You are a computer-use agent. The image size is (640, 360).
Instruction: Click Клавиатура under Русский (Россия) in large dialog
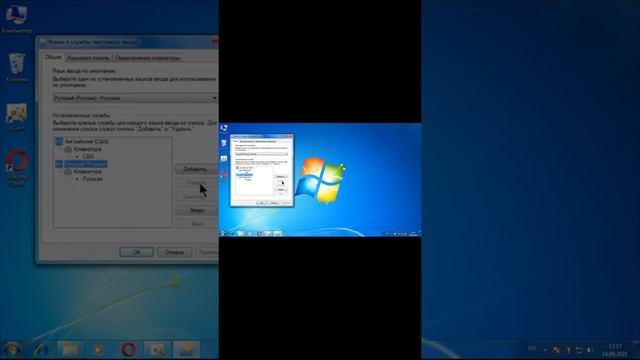coord(87,171)
